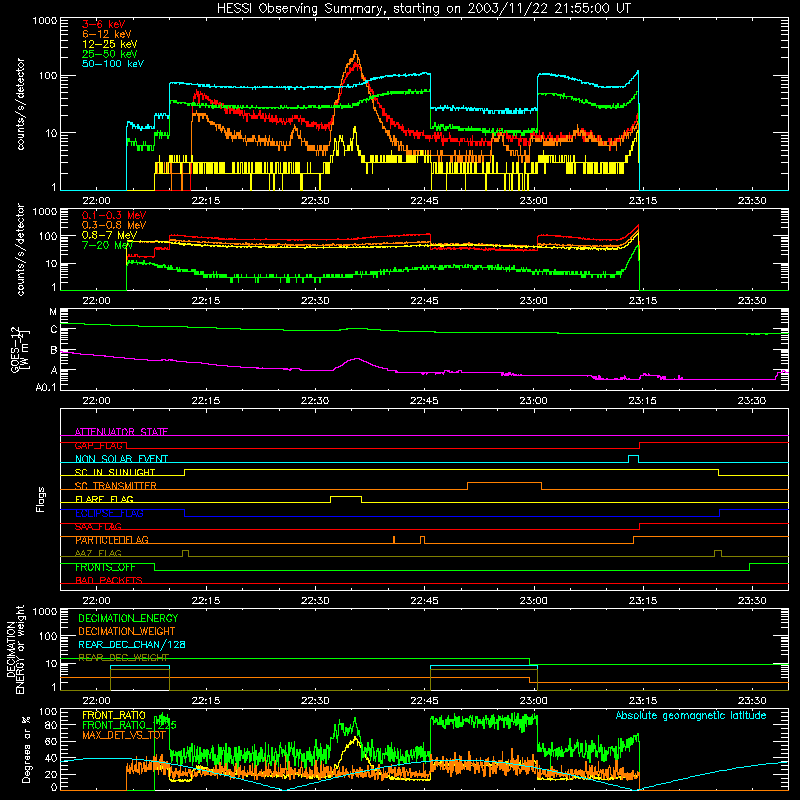The height and width of the screenshot is (800, 800).
Task: Click the NON_SOLAR_EVENT flag label
Action: [121, 459]
